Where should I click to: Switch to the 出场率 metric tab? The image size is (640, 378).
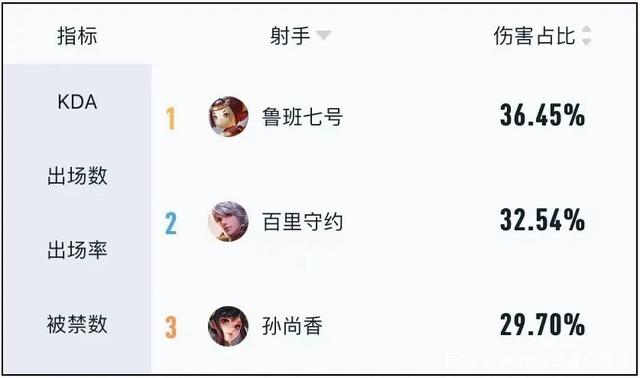tap(77, 250)
